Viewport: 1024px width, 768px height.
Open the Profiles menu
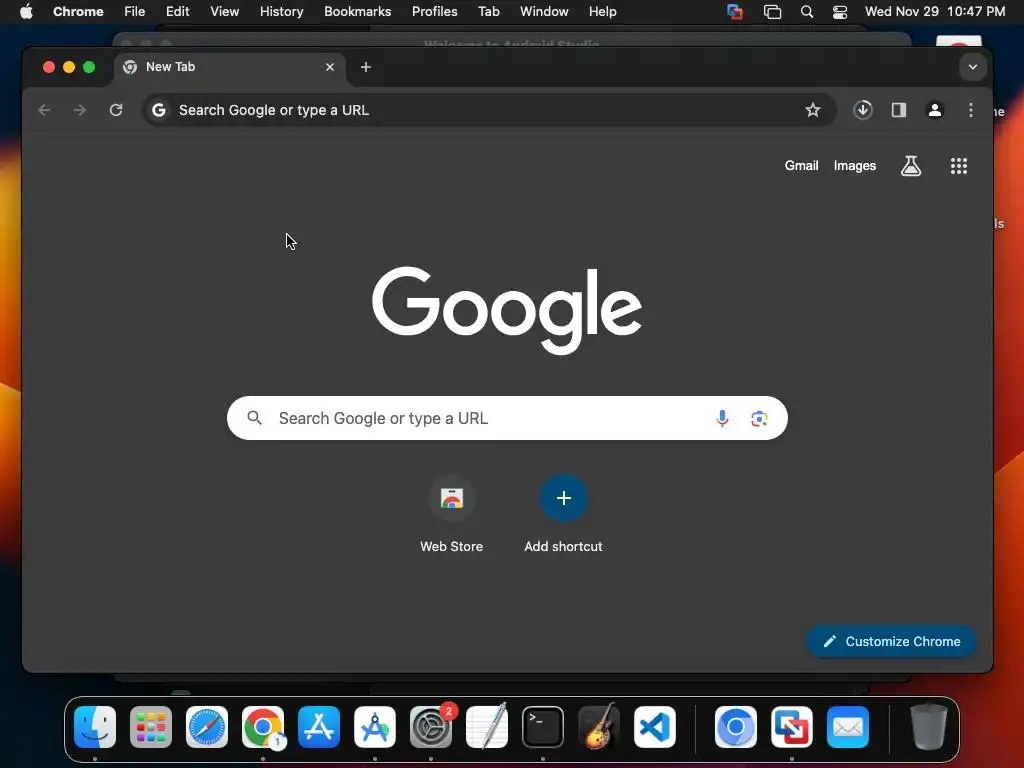point(434,11)
